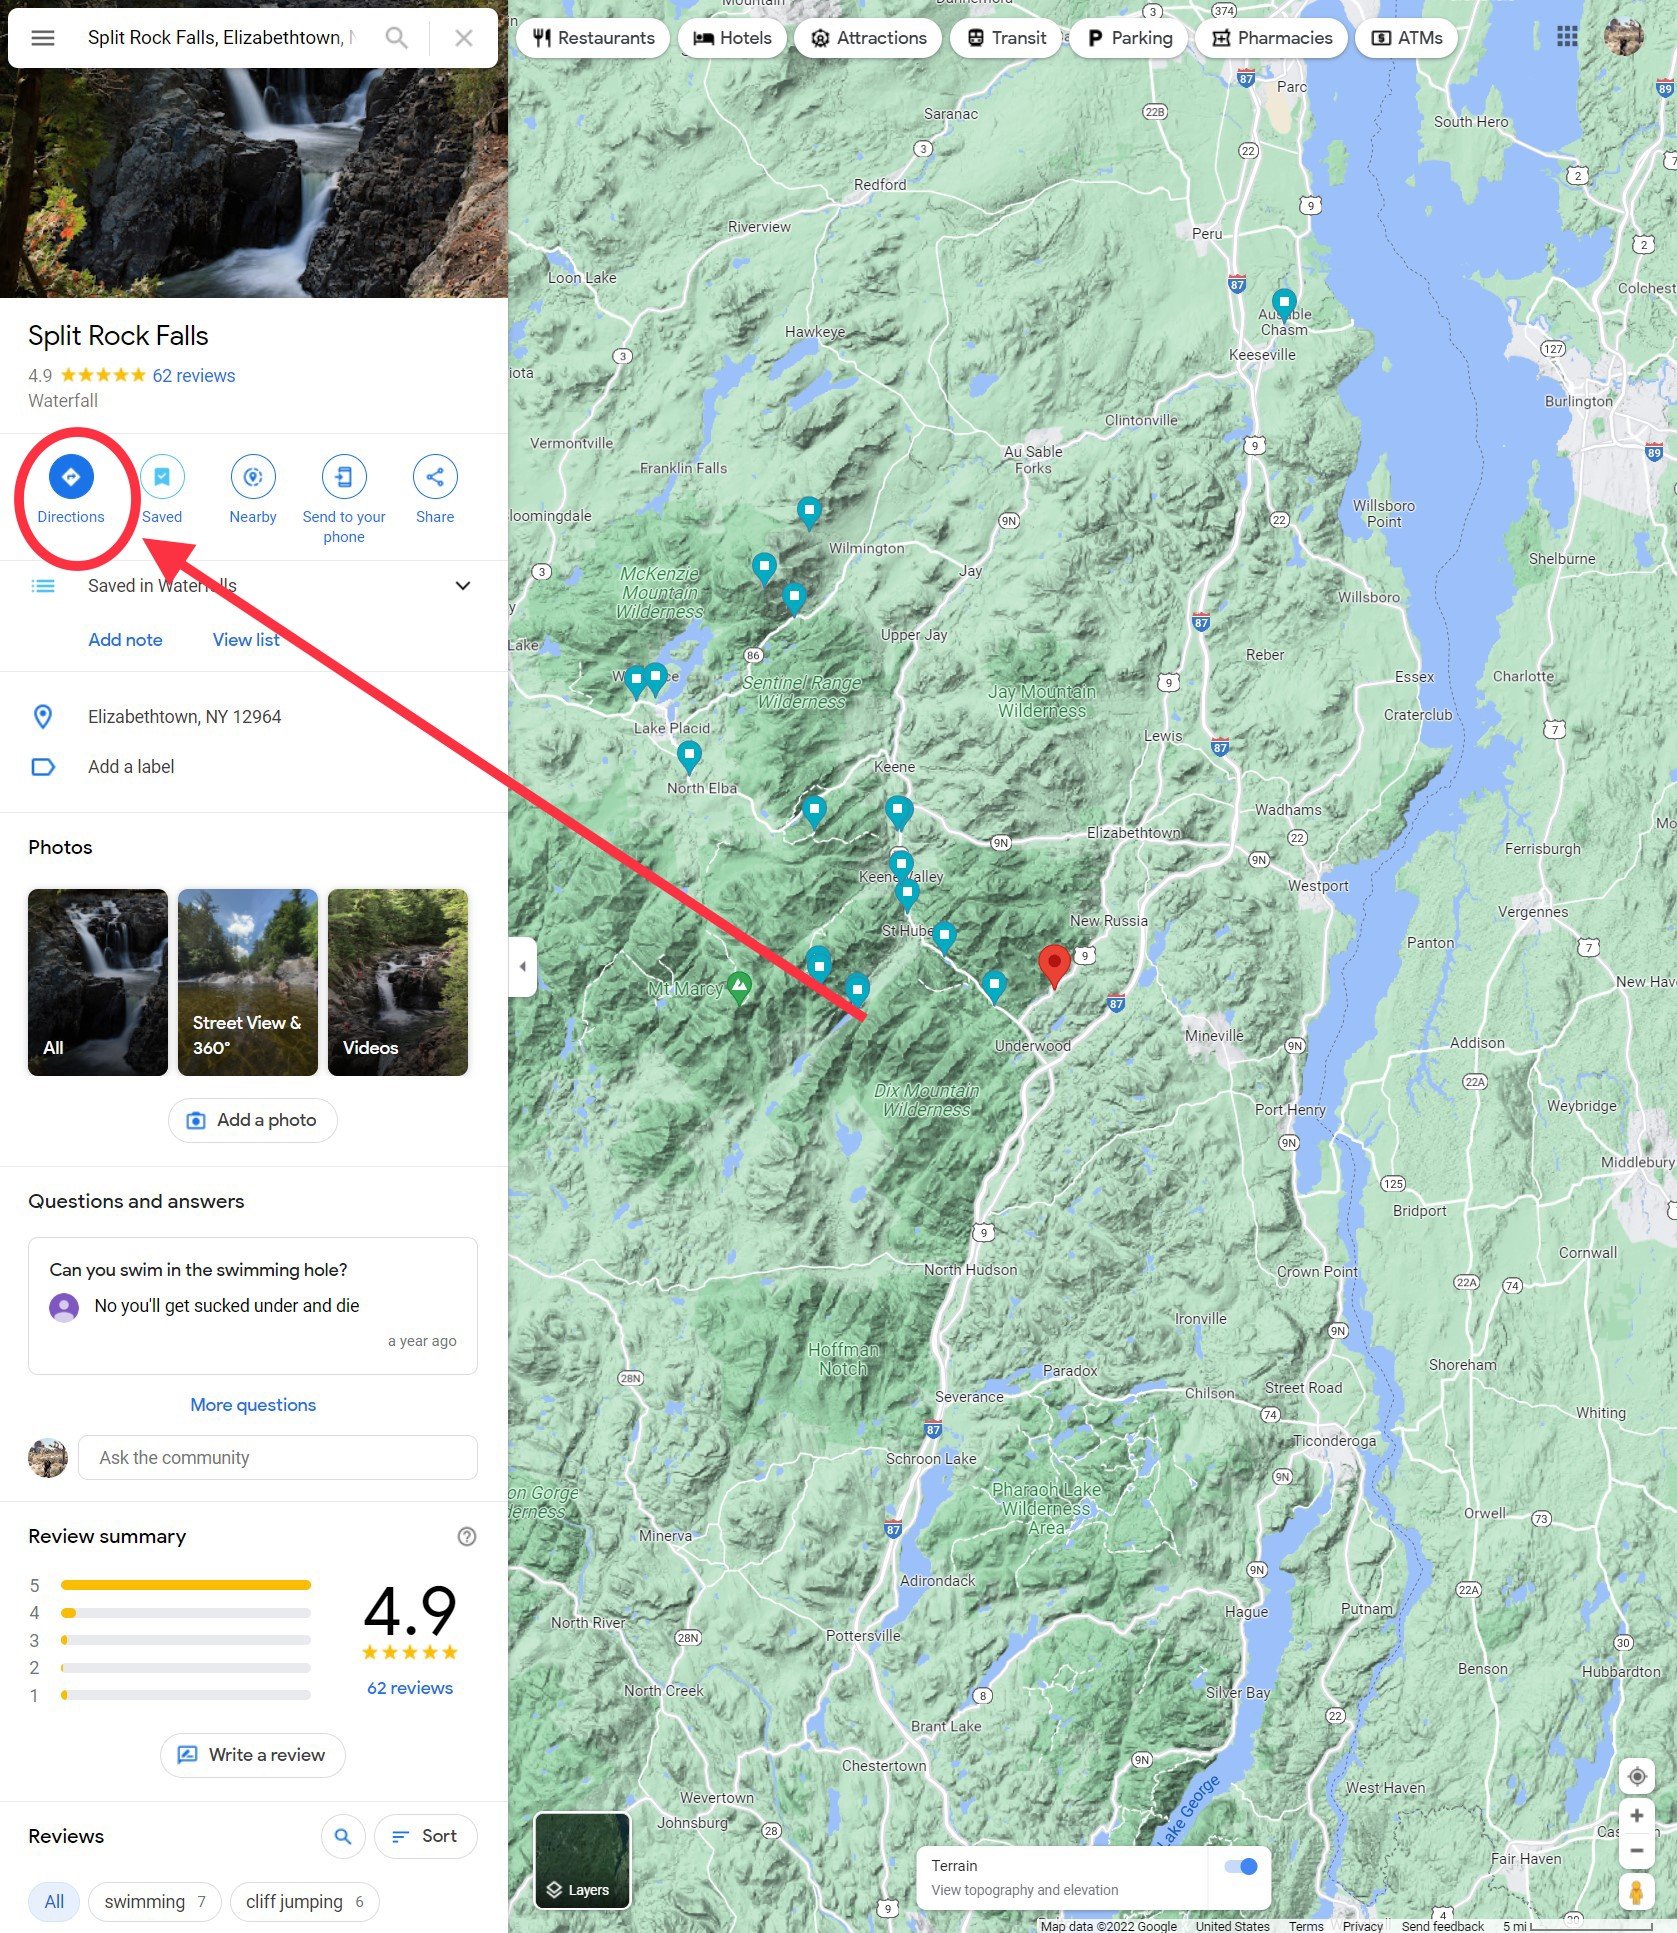The width and height of the screenshot is (1677, 1933).
Task: Select the swimming review chip
Action: coord(155,1902)
